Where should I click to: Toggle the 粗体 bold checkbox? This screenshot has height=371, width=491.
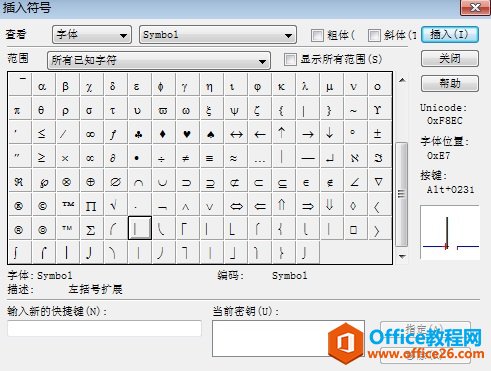(317, 35)
